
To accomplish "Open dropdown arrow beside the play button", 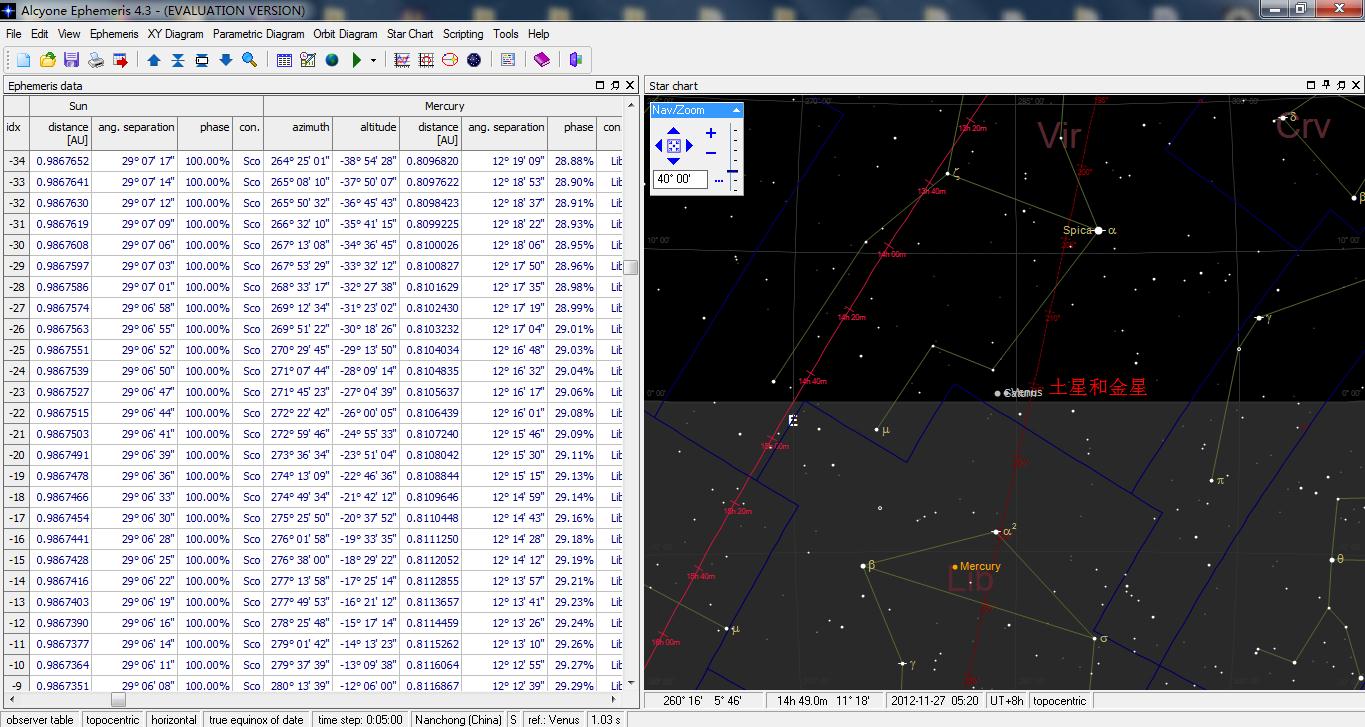I will coord(374,60).
